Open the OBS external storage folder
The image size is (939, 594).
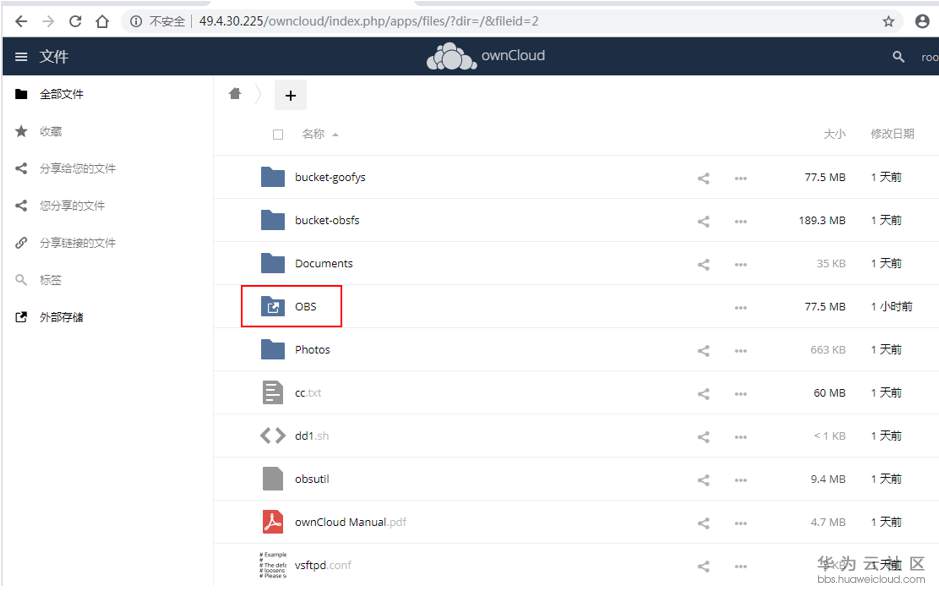[305, 307]
